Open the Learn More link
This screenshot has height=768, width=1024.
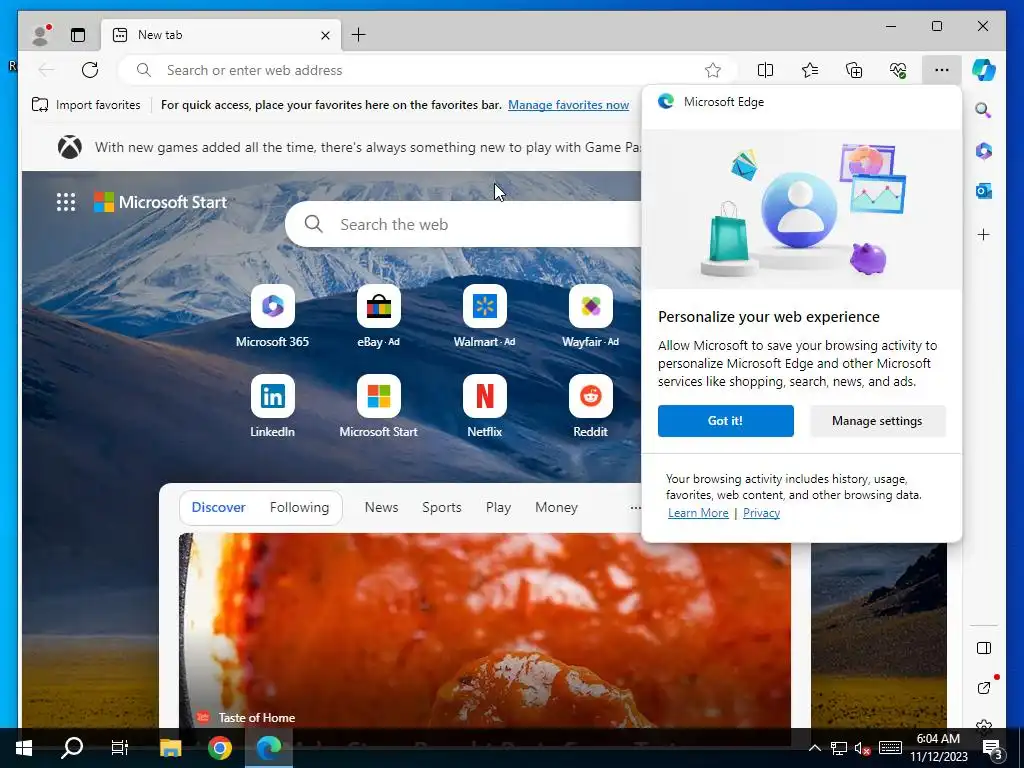(698, 513)
